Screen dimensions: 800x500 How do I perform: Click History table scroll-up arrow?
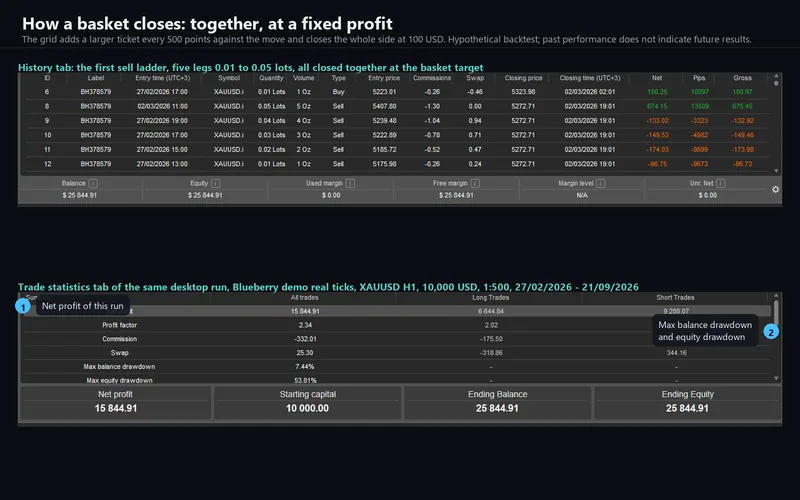[776, 76]
